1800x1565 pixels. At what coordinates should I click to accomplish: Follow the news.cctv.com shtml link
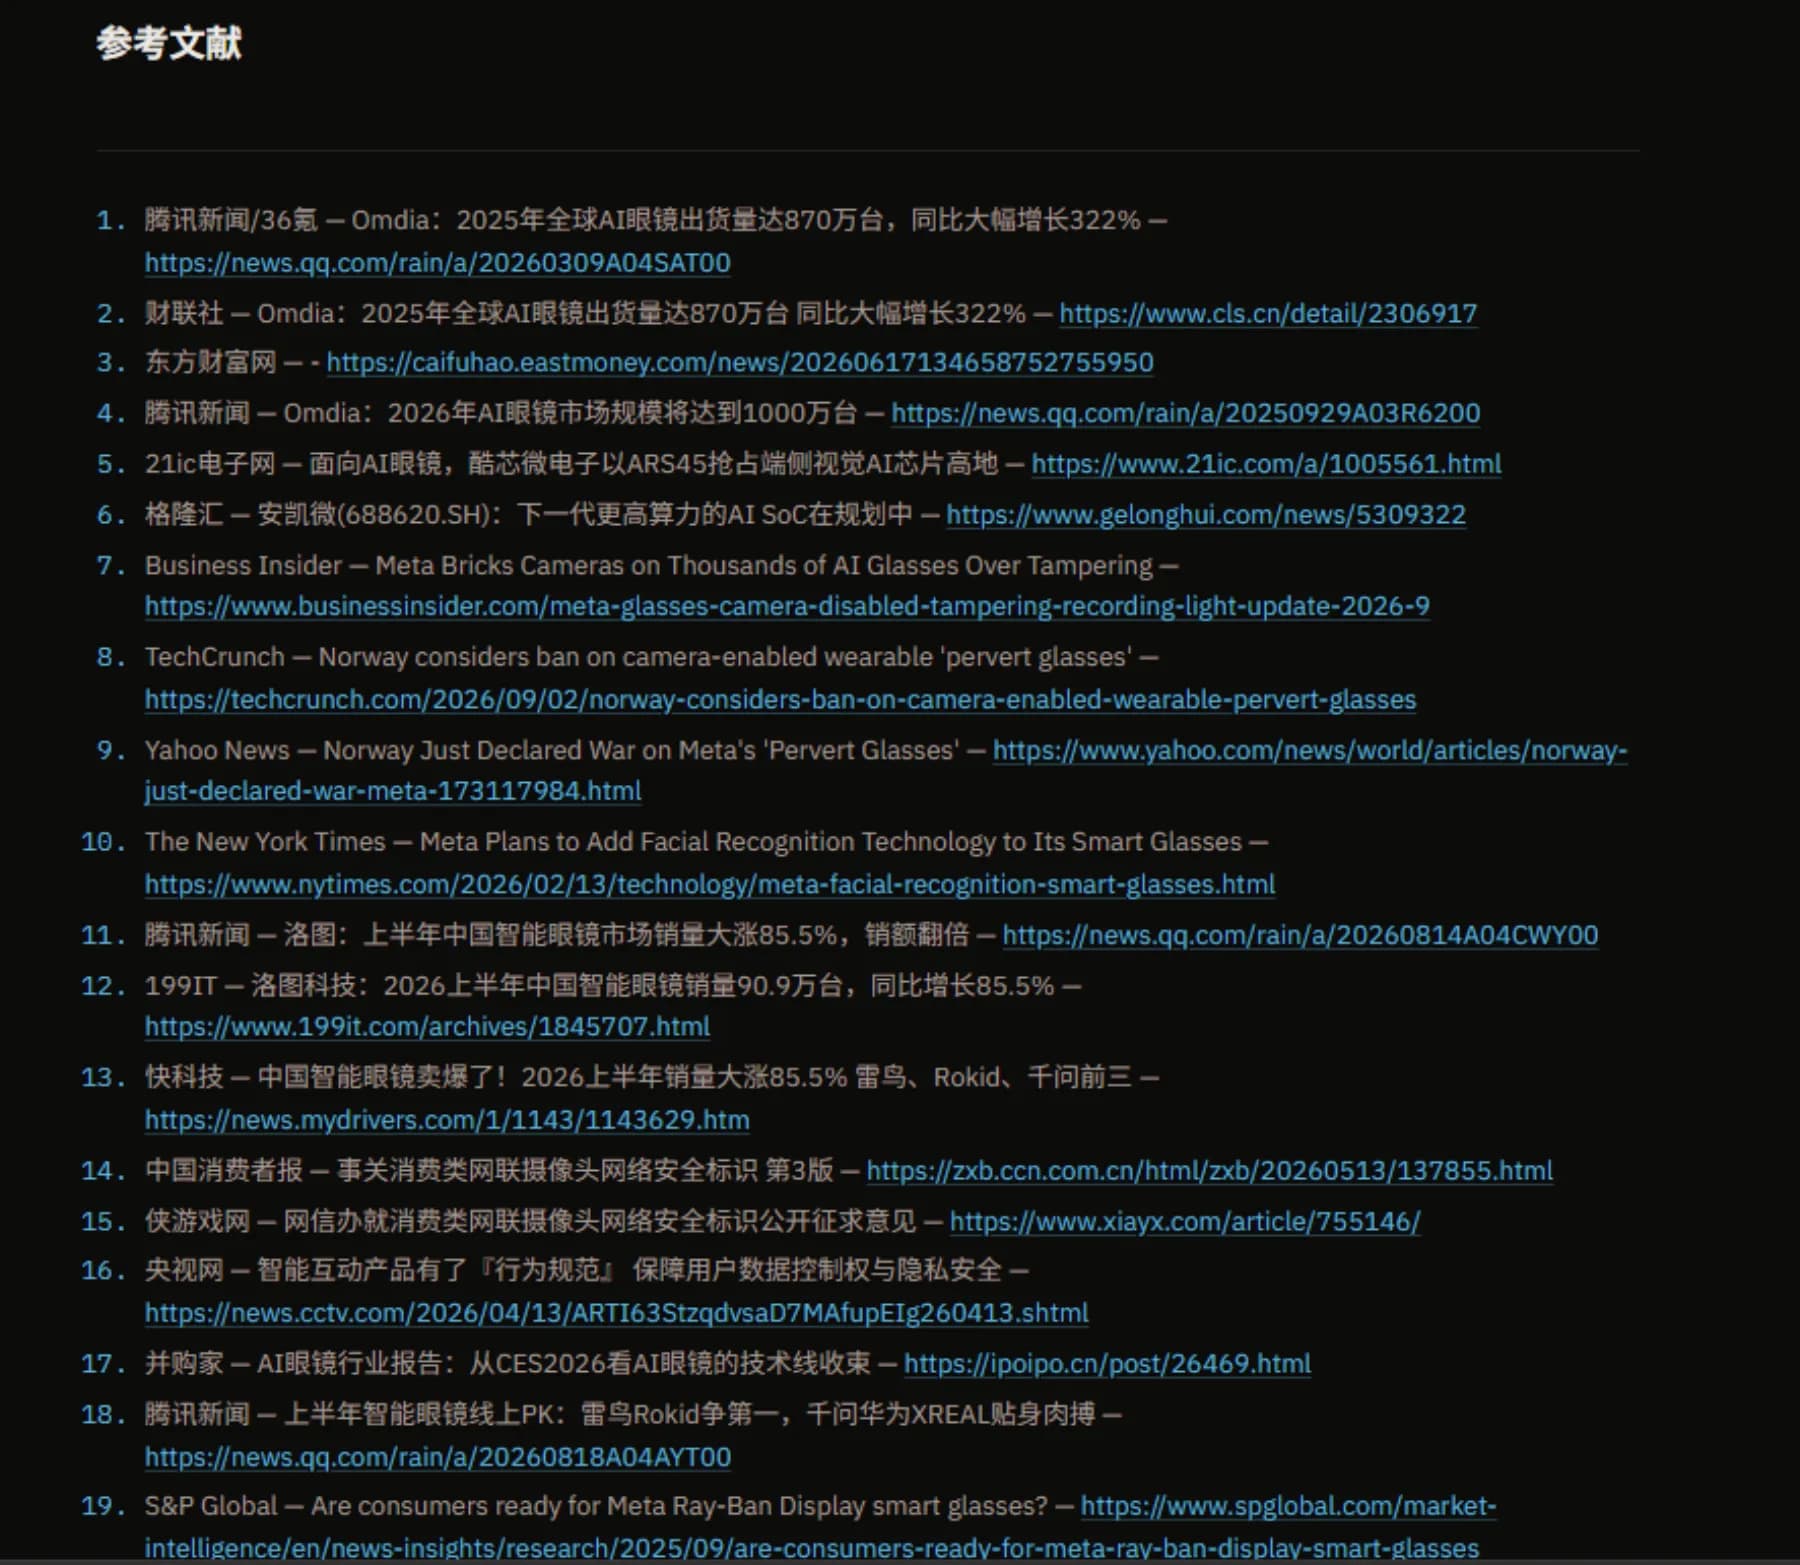(616, 1313)
